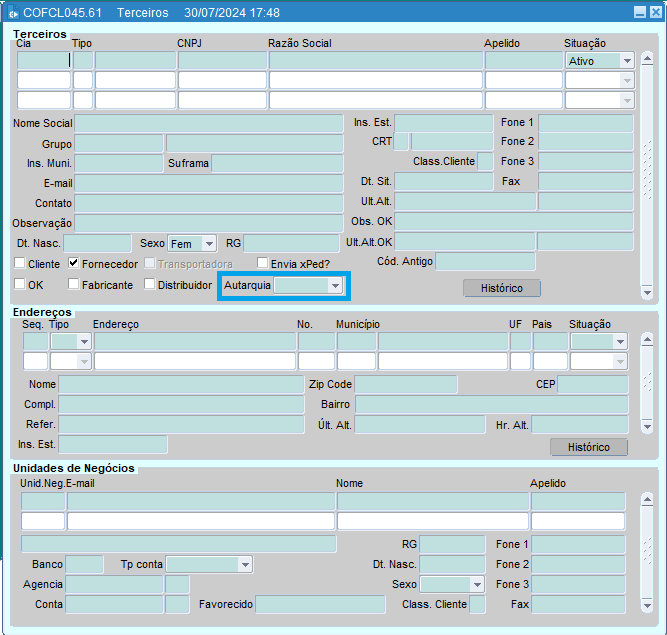The image size is (667, 635).
Task: Select the Favorecido text field
Action: (x=320, y=605)
